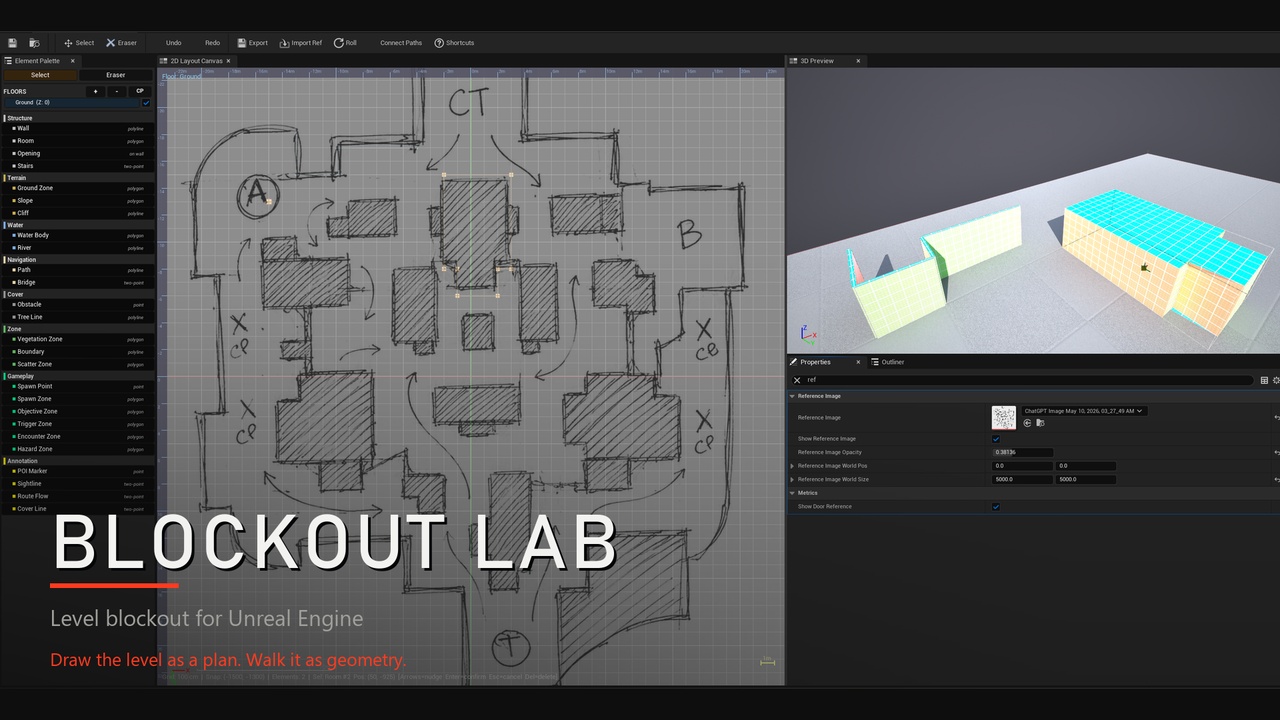
Task: Activate the Eraser tool in the top toolbar
Action: pyautogui.click(x=121, y=43)
